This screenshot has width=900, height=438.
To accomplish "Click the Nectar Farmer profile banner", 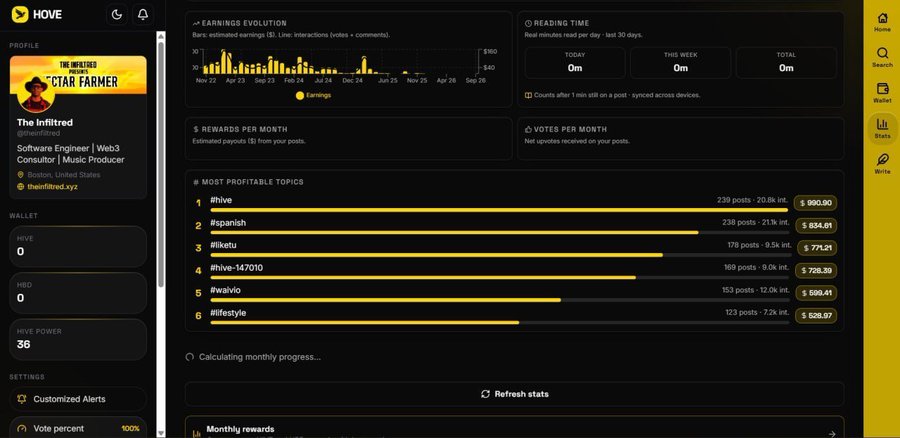I will (78, 75).
